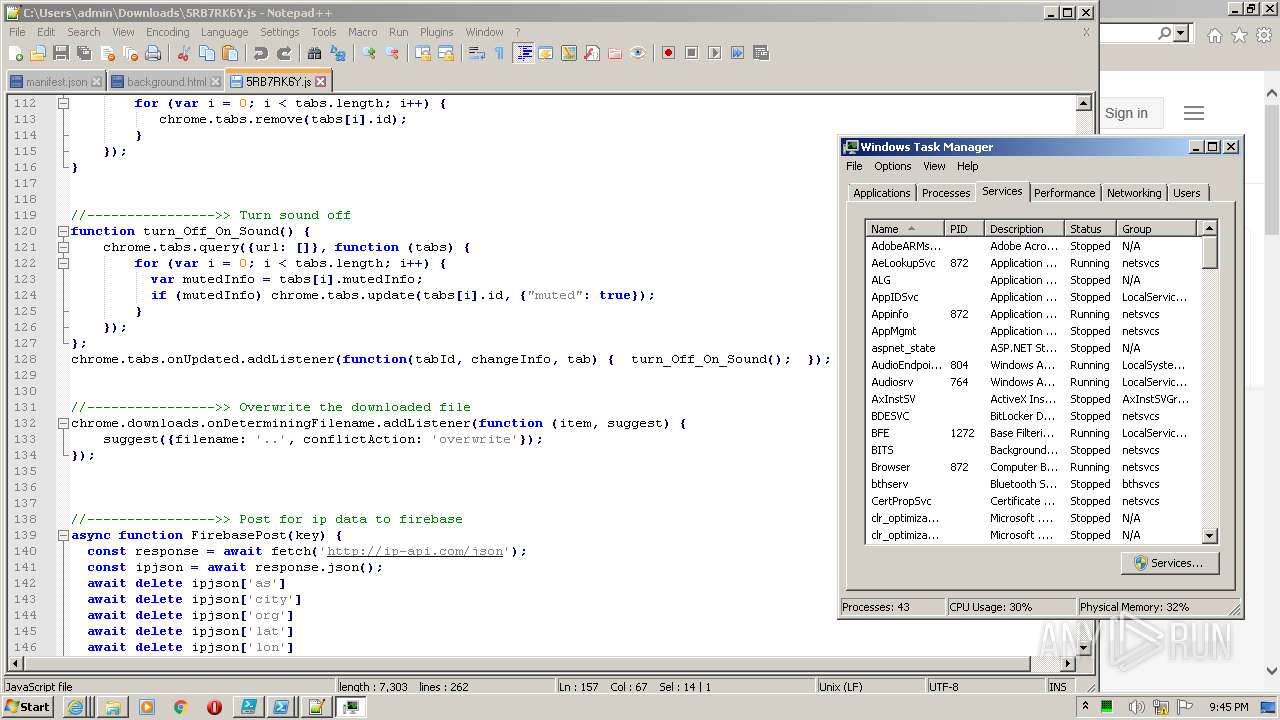Collapse the fold at line 132
This screenshot has width=1280, height=720.
pyautogui.click(x=63, y=423)
